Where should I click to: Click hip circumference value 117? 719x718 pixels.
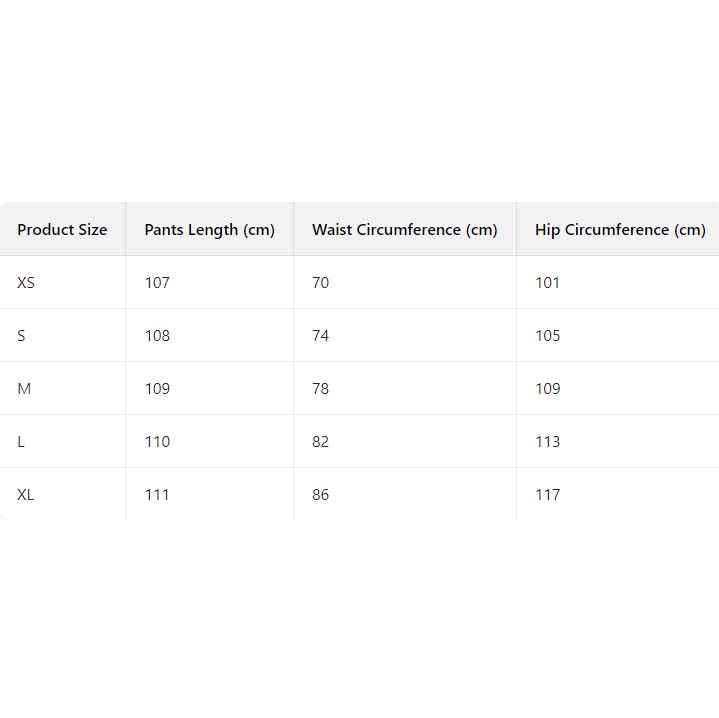pos(547,495)
